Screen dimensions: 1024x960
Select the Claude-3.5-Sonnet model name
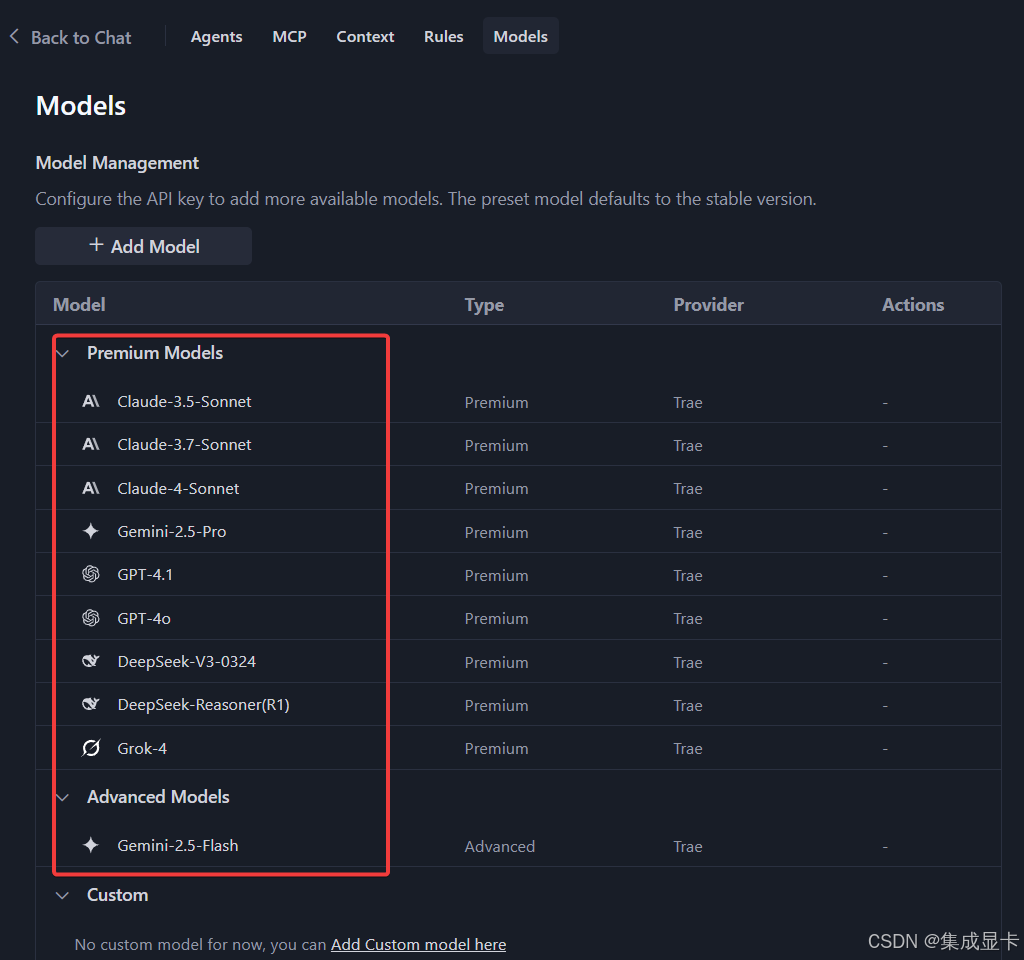[x=184, y=402]
